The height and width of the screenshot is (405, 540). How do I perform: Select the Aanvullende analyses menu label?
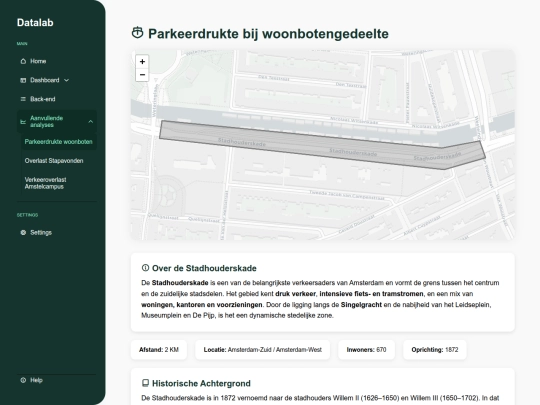click(46, 122)
